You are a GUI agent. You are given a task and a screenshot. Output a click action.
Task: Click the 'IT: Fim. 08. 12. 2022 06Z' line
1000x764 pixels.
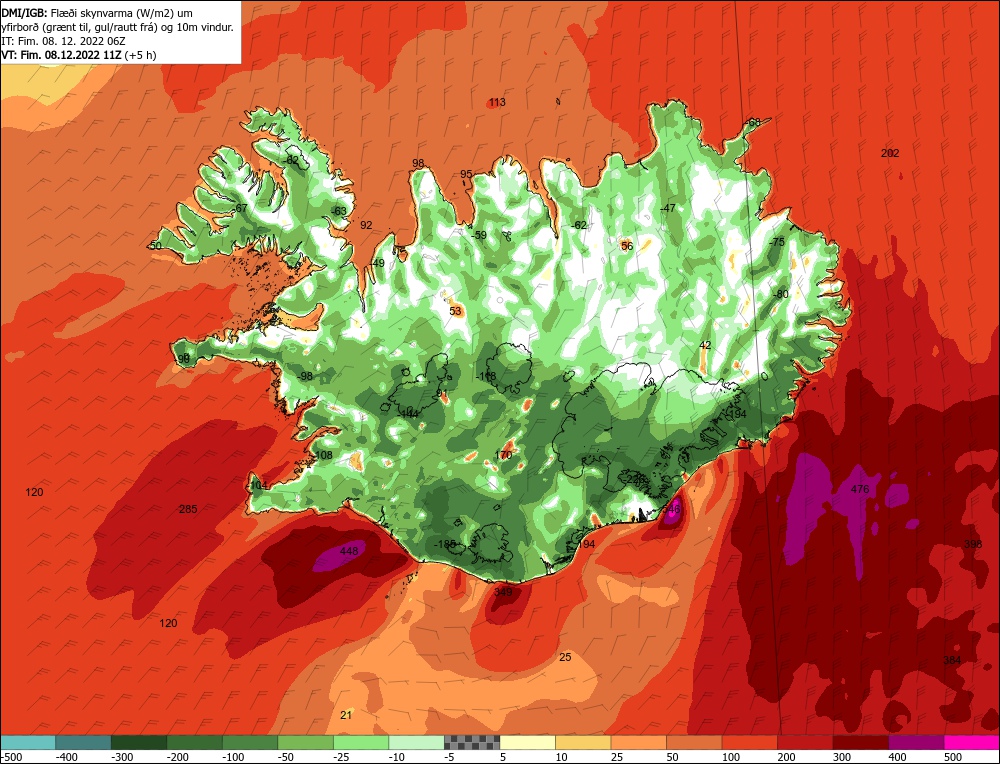pos(64,41)
